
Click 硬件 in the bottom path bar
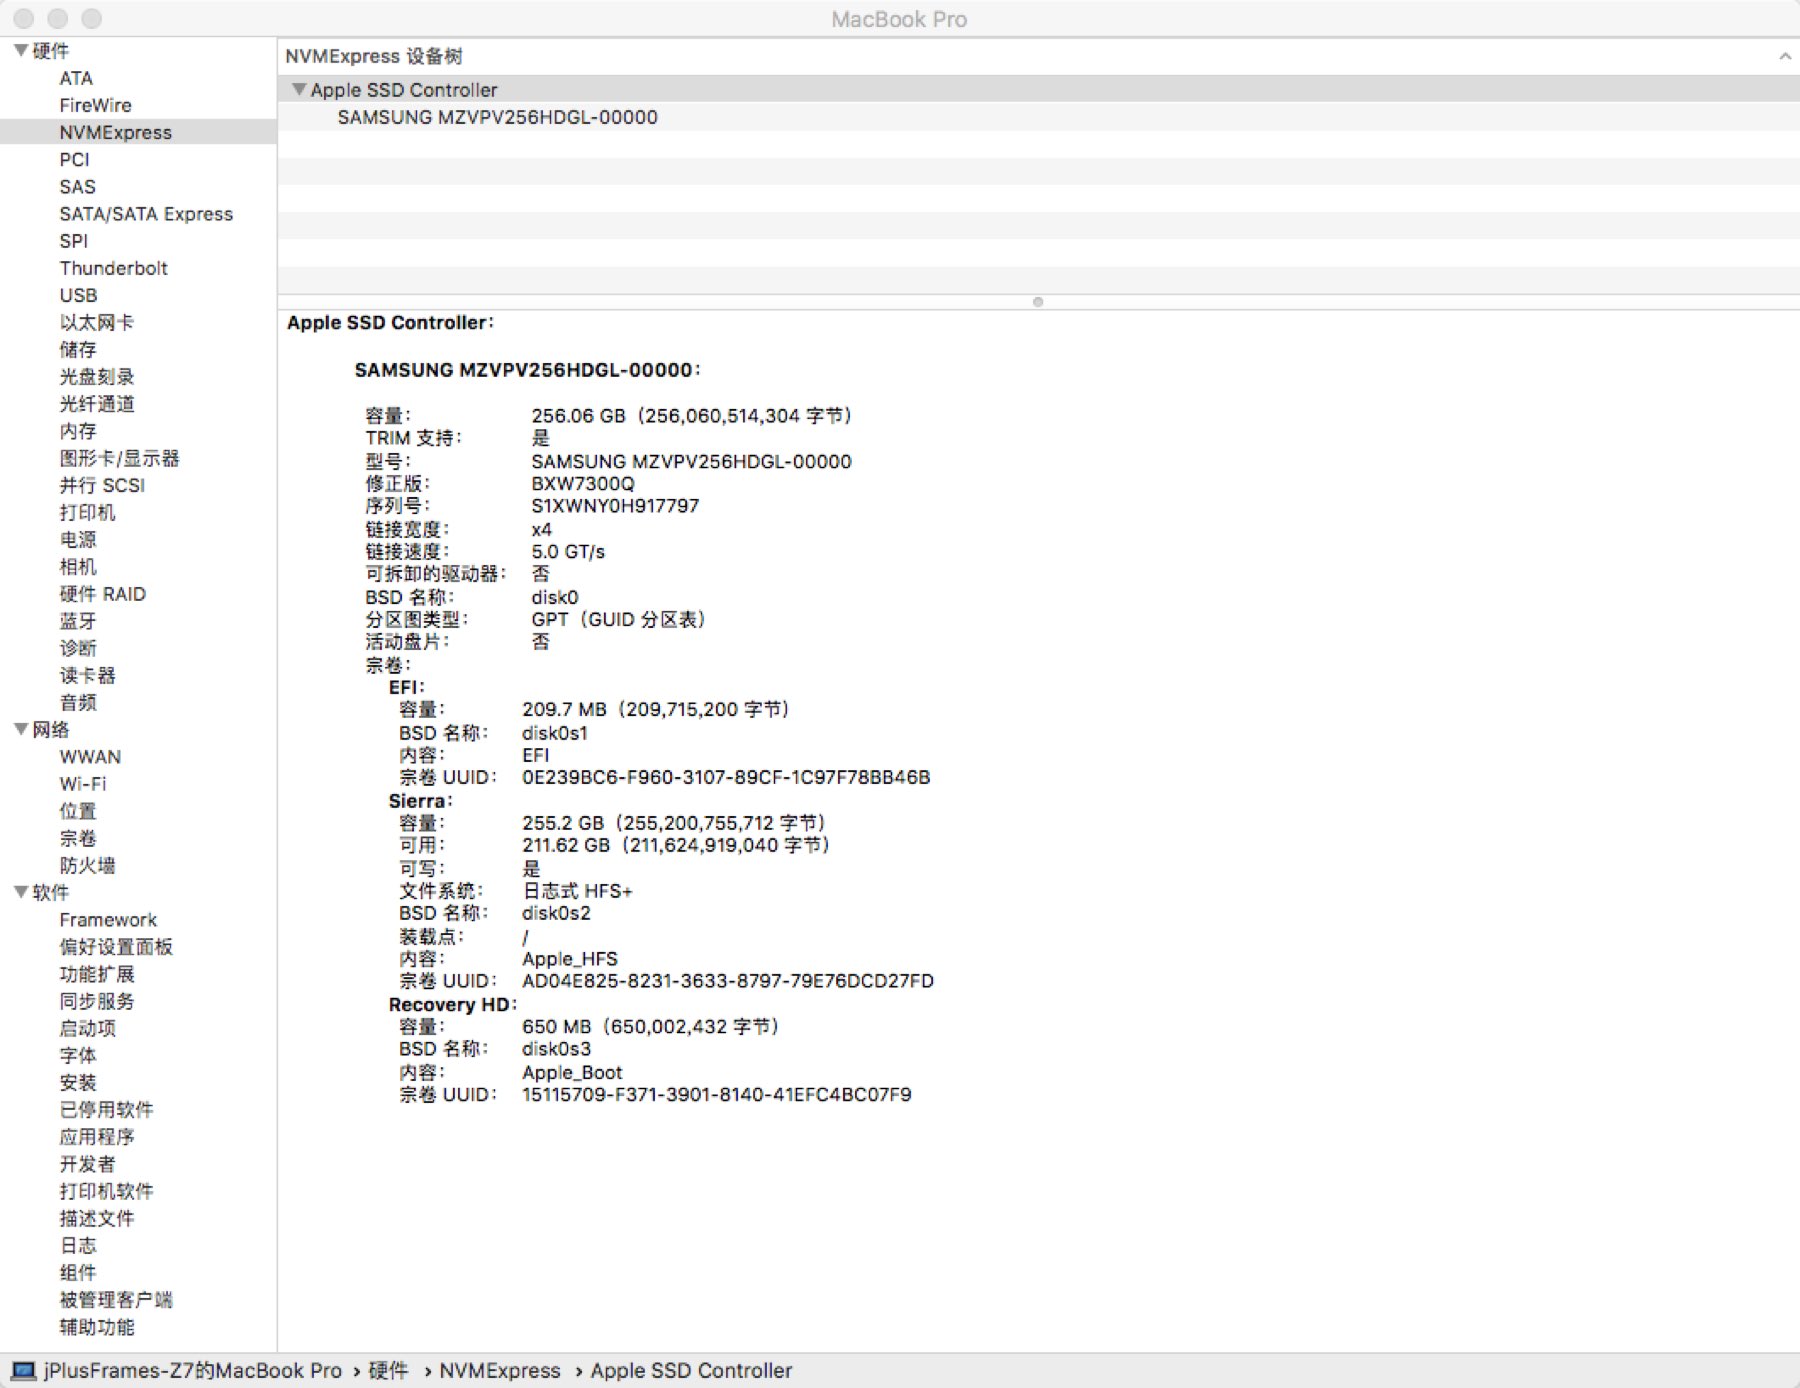(x=388, y=1371)
